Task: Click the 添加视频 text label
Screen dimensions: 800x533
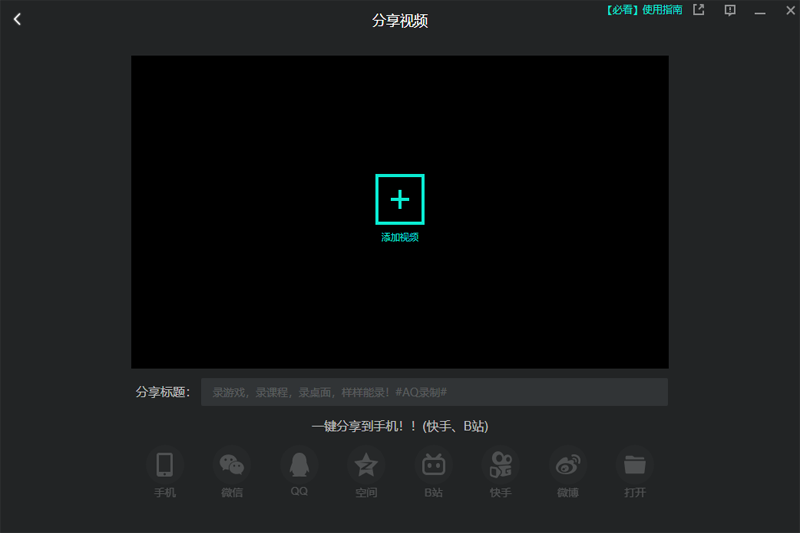Action: tap(400, 238)
